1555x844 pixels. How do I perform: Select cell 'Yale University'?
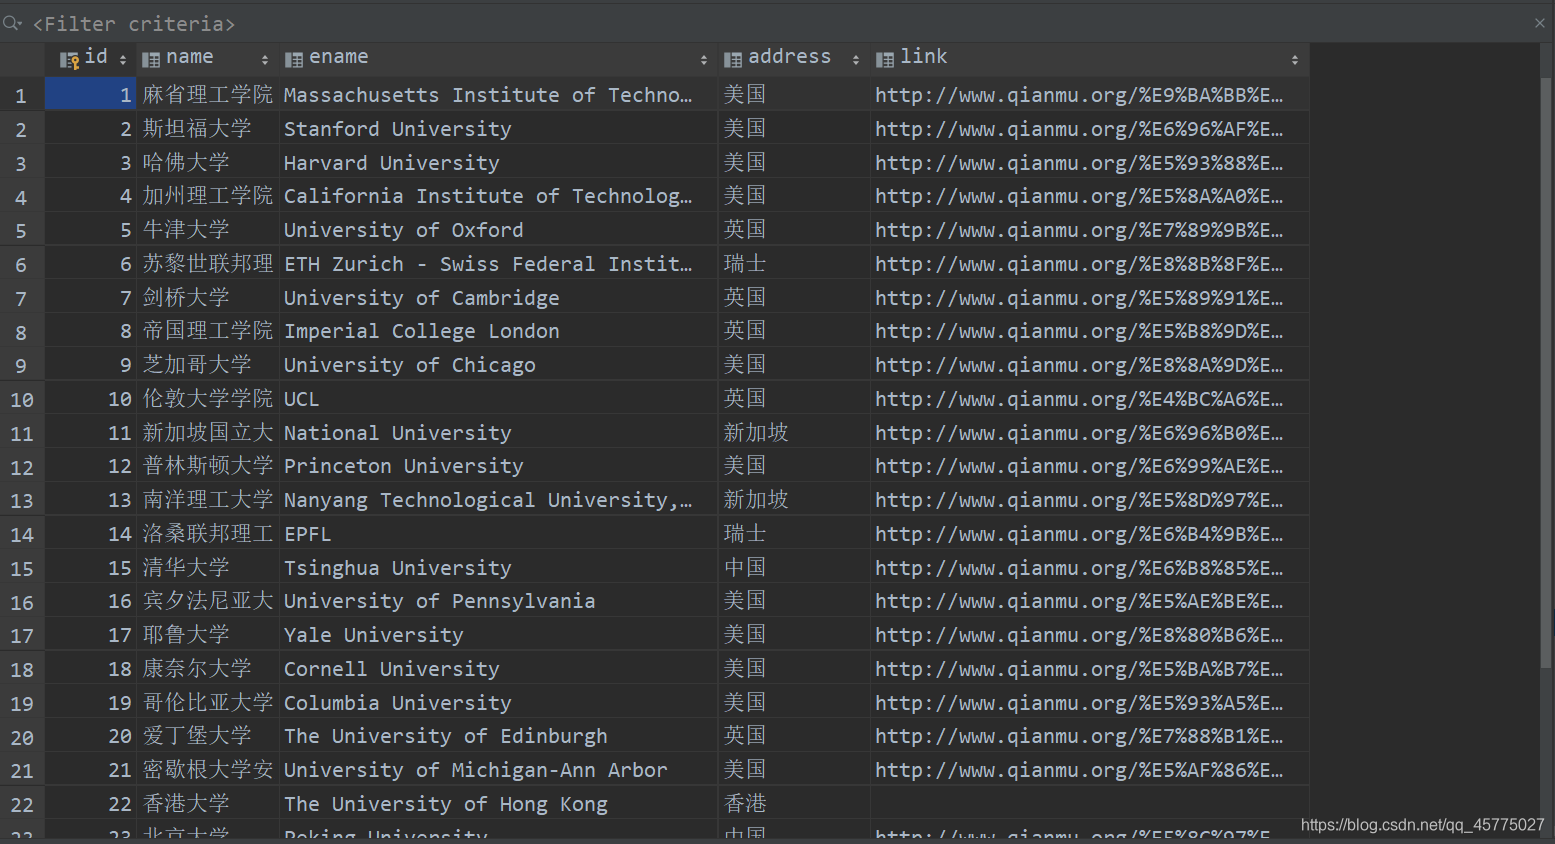click(498, 635)
